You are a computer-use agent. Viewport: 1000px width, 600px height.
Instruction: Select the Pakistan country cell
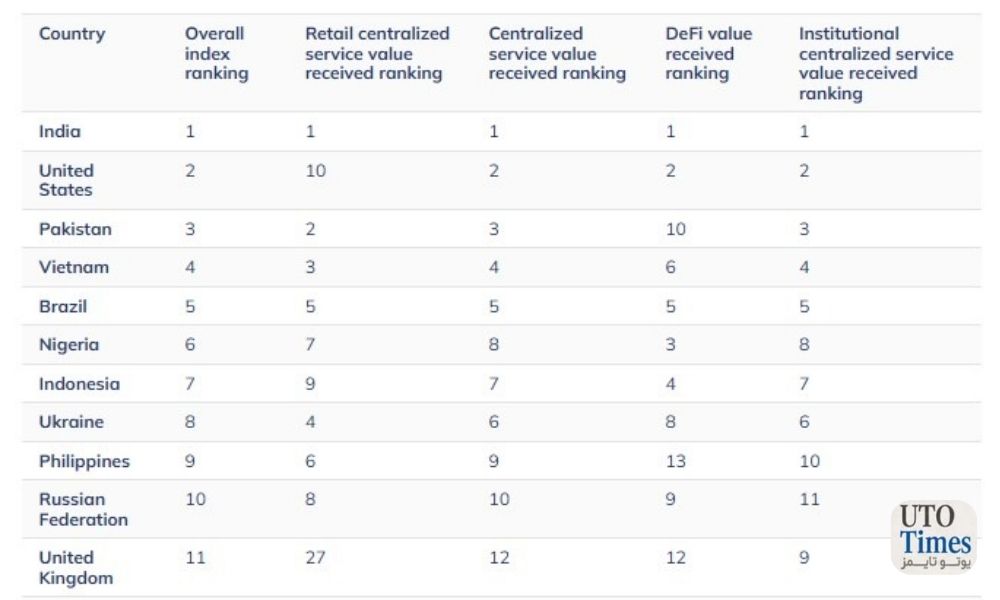click(x=75, y=229)
